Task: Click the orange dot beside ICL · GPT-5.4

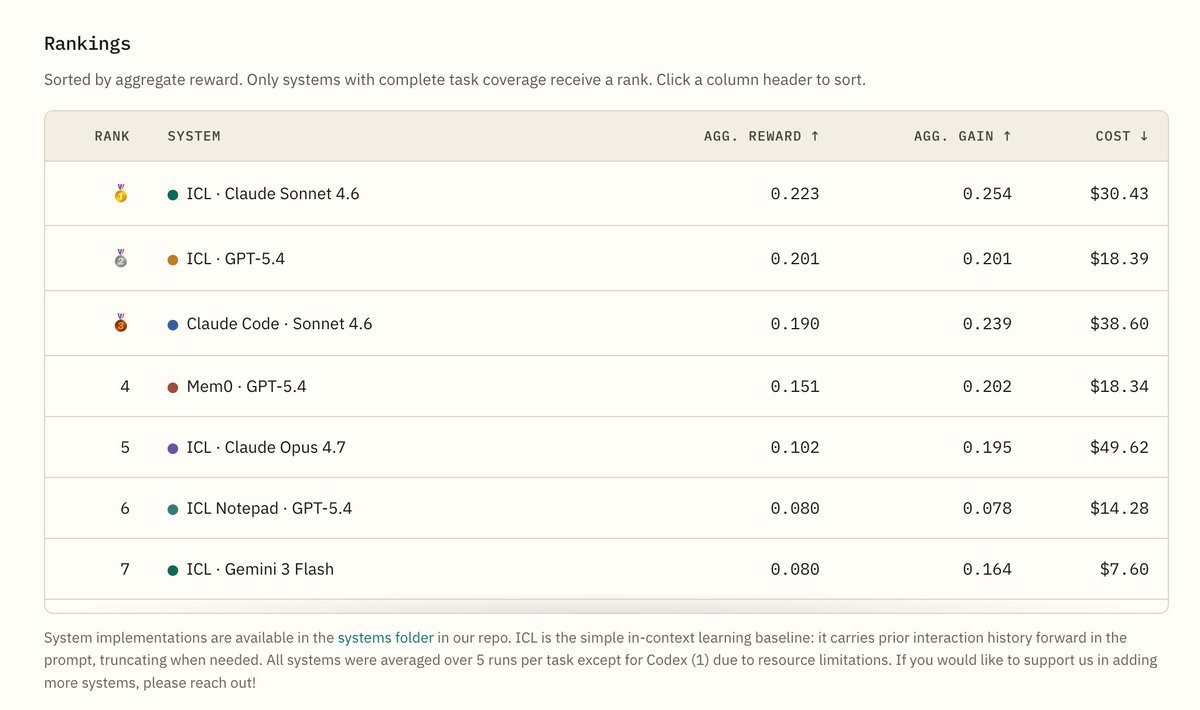Action: tap(173, 260)
